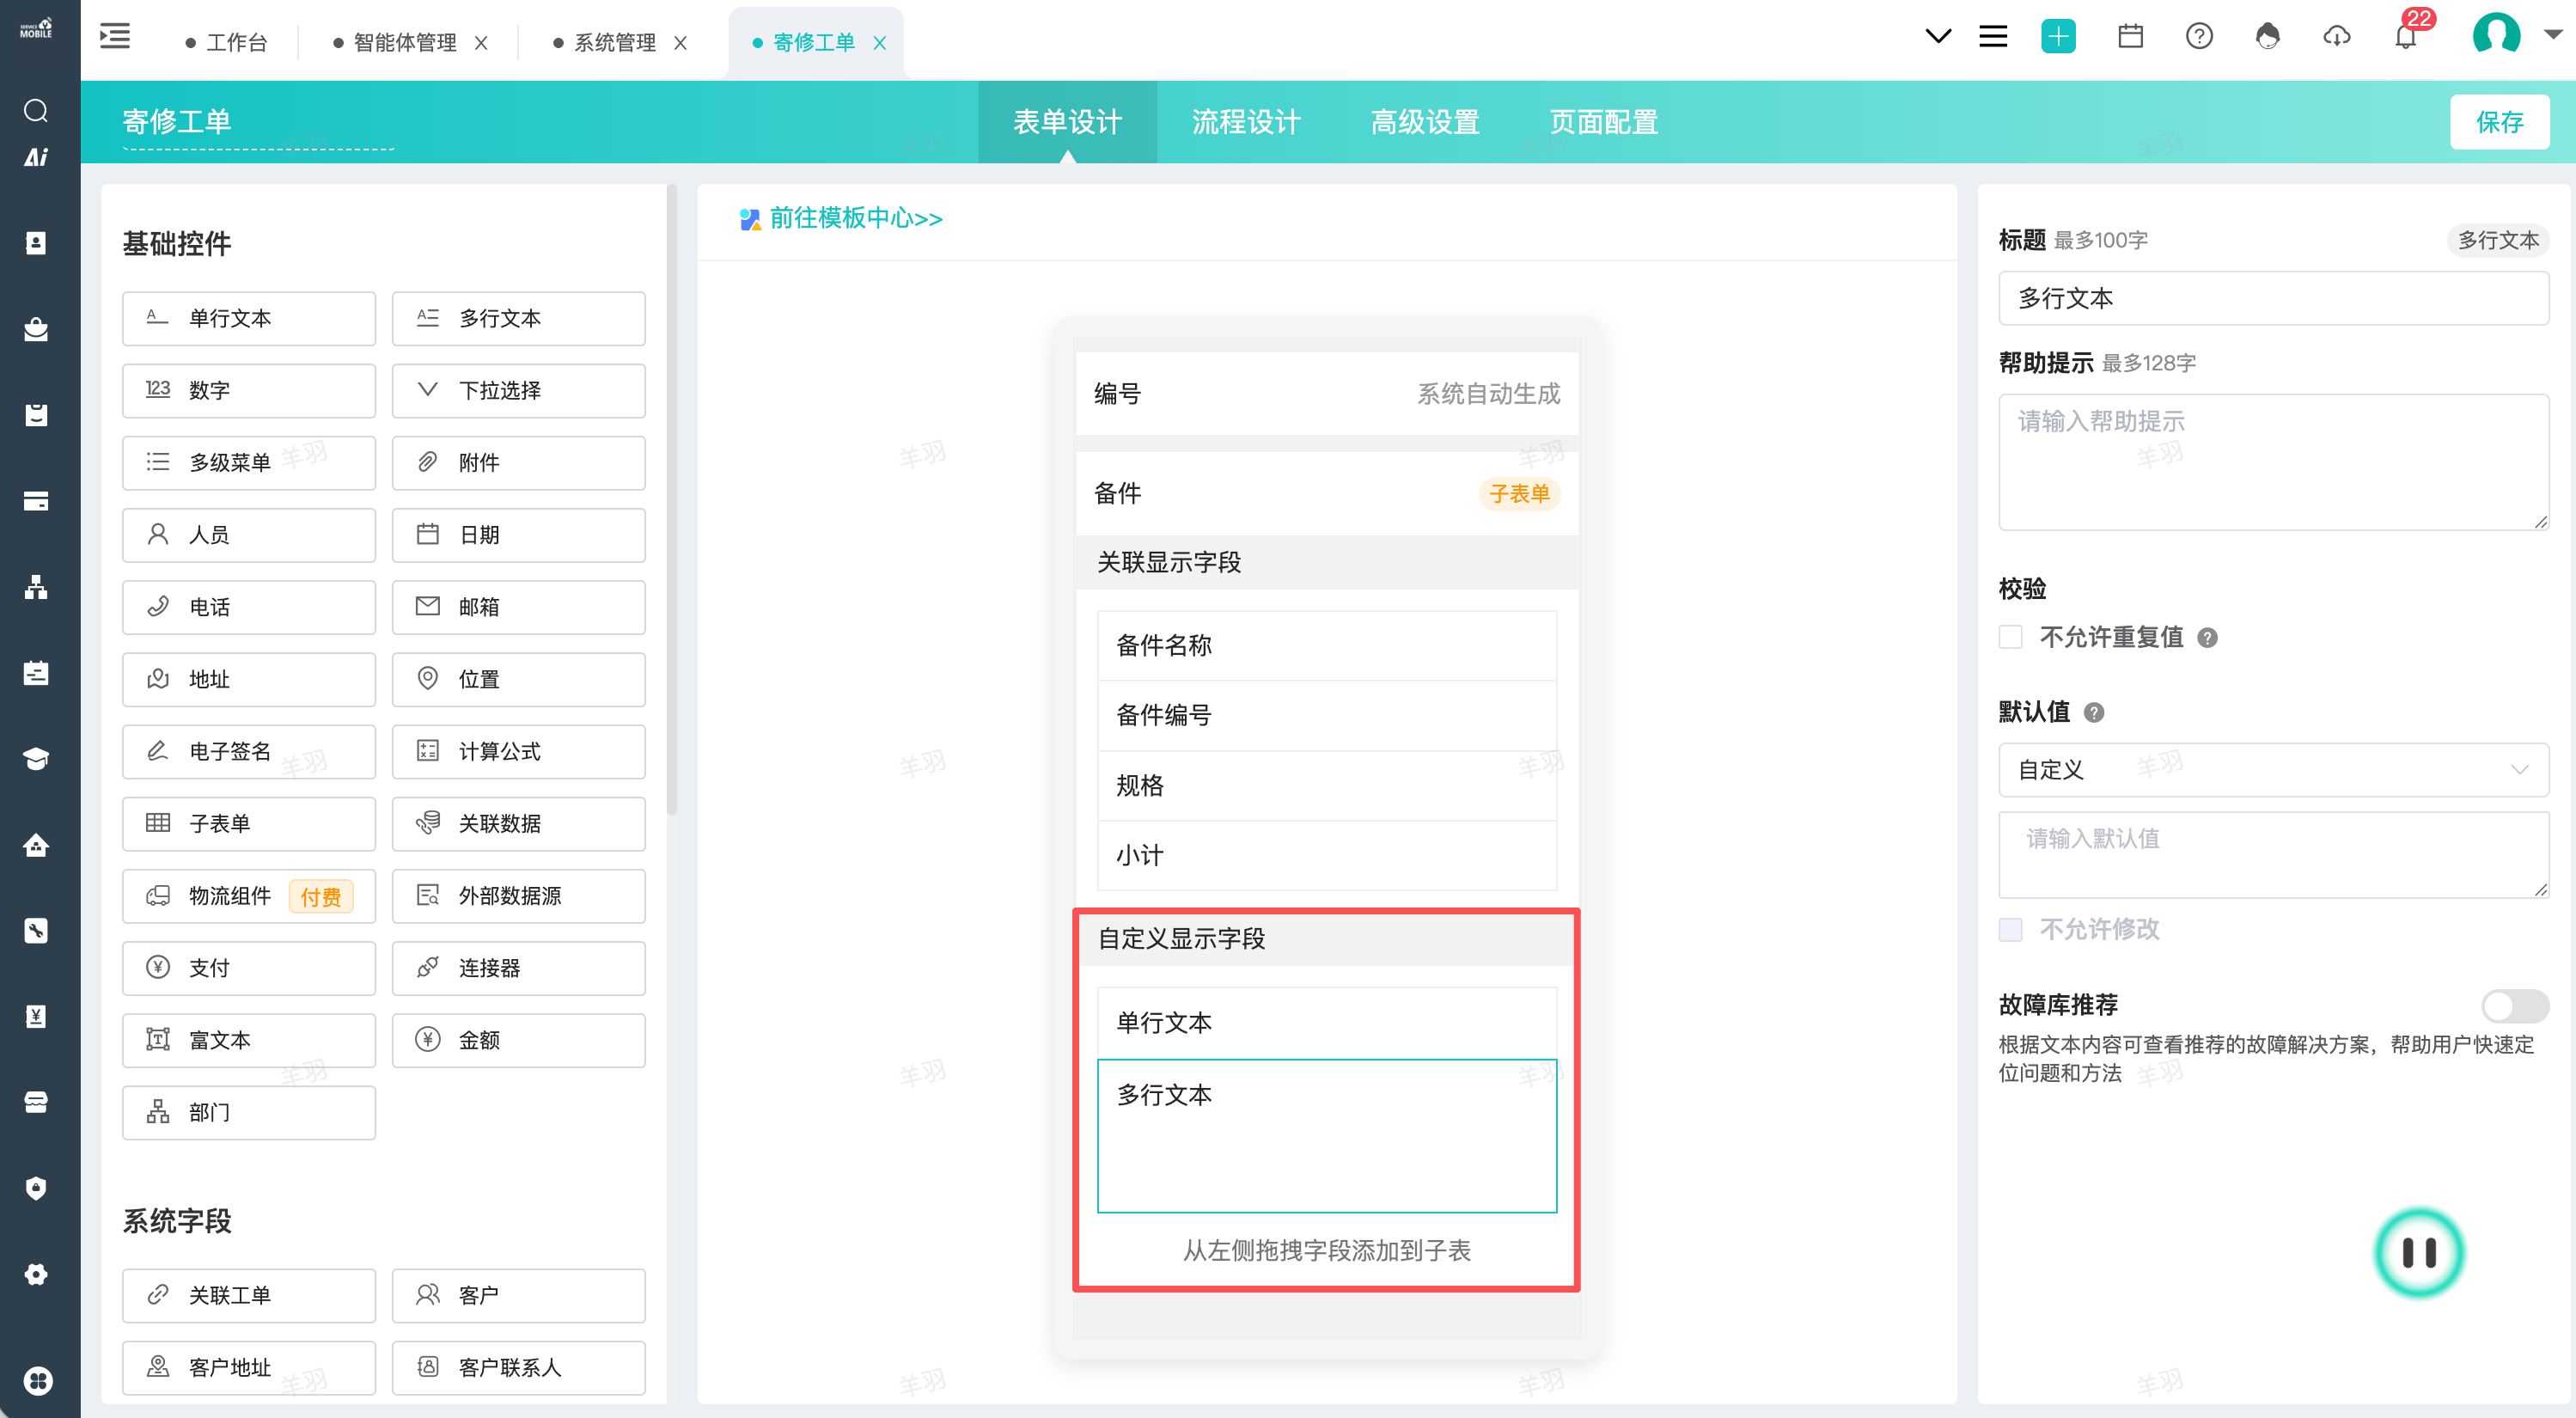Open the search icon in left sidebar
The width and height of the screenshot is (2576, 1418).
coord(36,110)
